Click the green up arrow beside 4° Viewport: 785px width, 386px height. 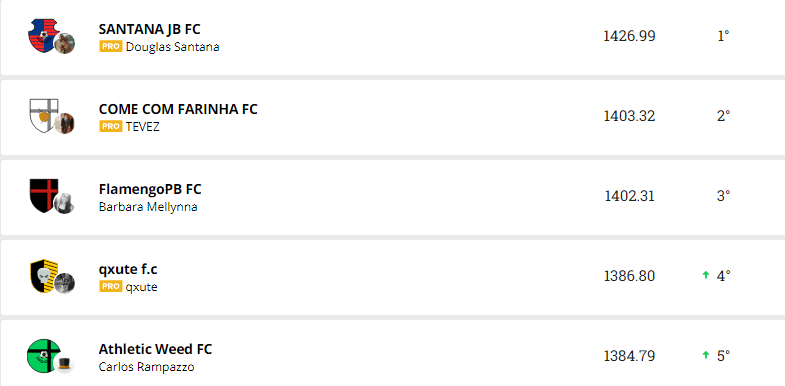coord(706,275)
